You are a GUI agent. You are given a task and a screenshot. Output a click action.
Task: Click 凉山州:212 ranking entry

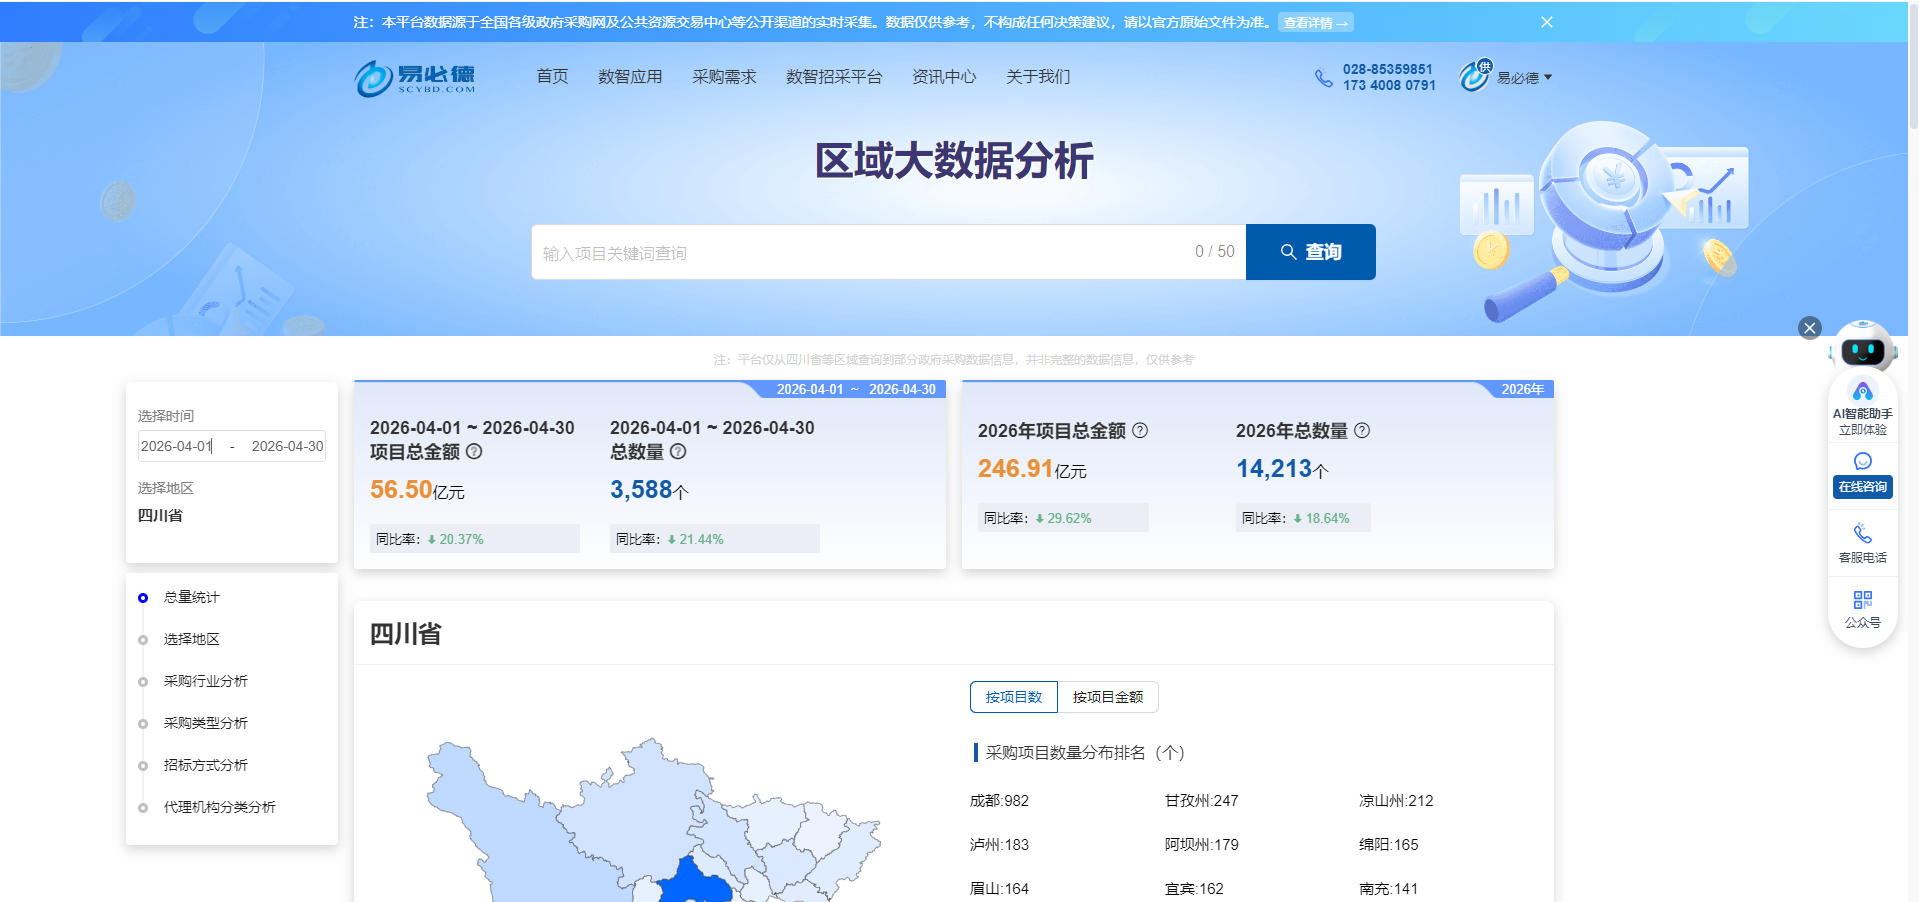coord(1396,801)
